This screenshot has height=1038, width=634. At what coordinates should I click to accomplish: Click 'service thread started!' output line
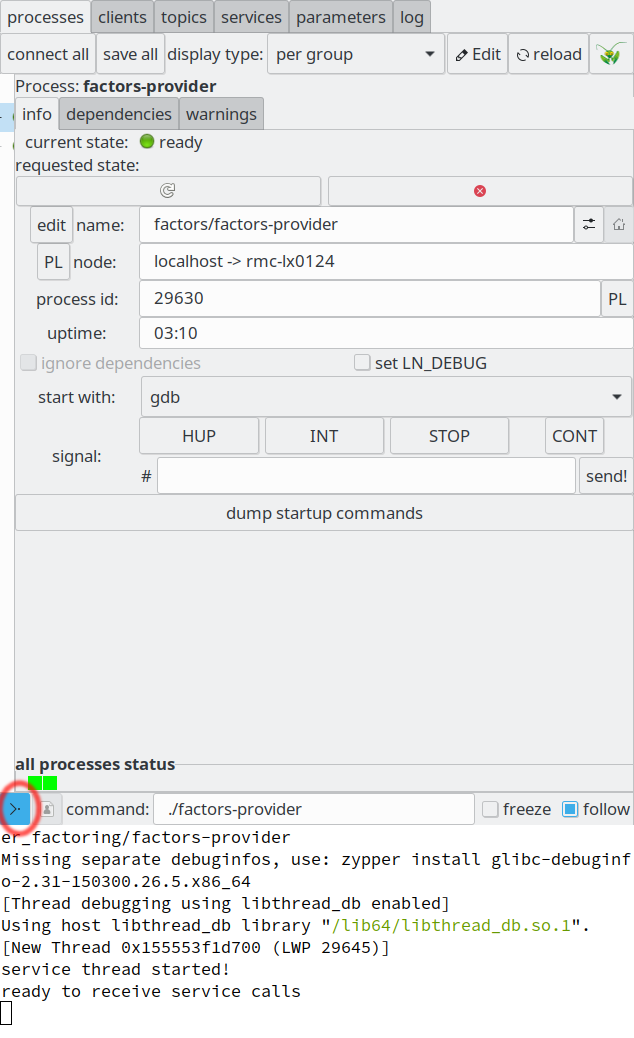click(116, 970)
